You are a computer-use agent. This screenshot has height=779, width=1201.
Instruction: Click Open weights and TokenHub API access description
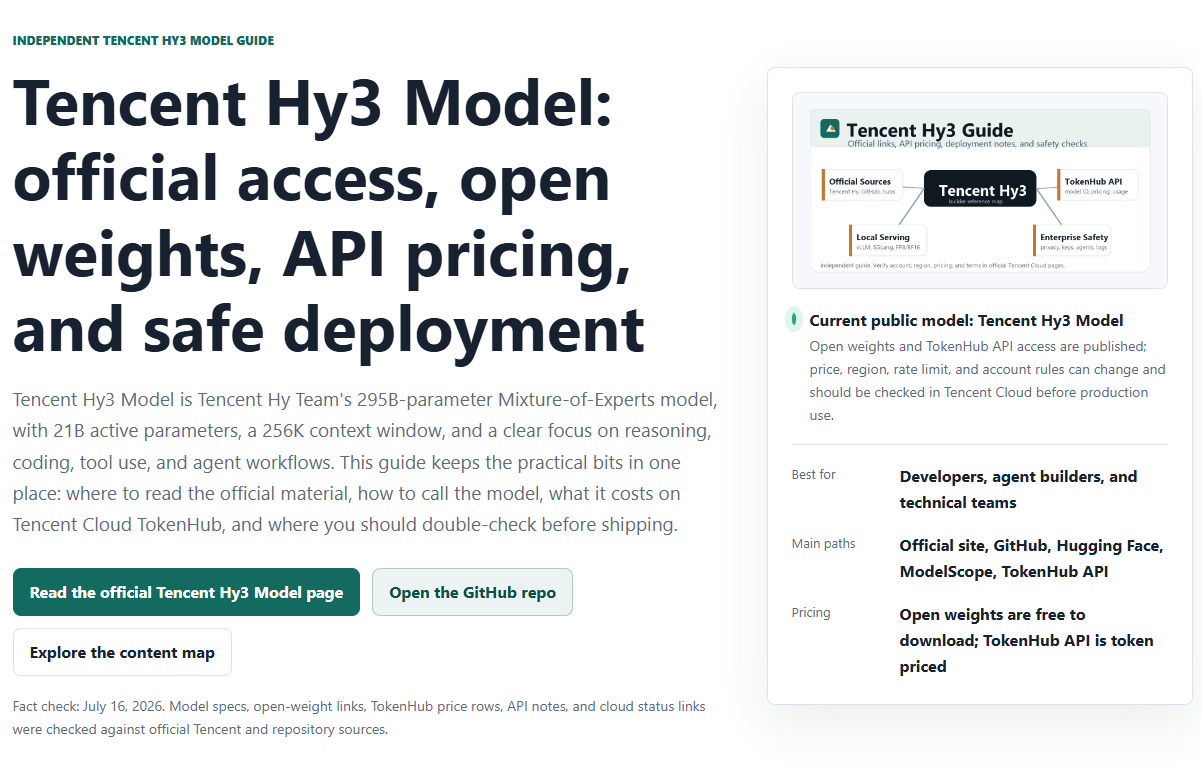tap(987, 381)
